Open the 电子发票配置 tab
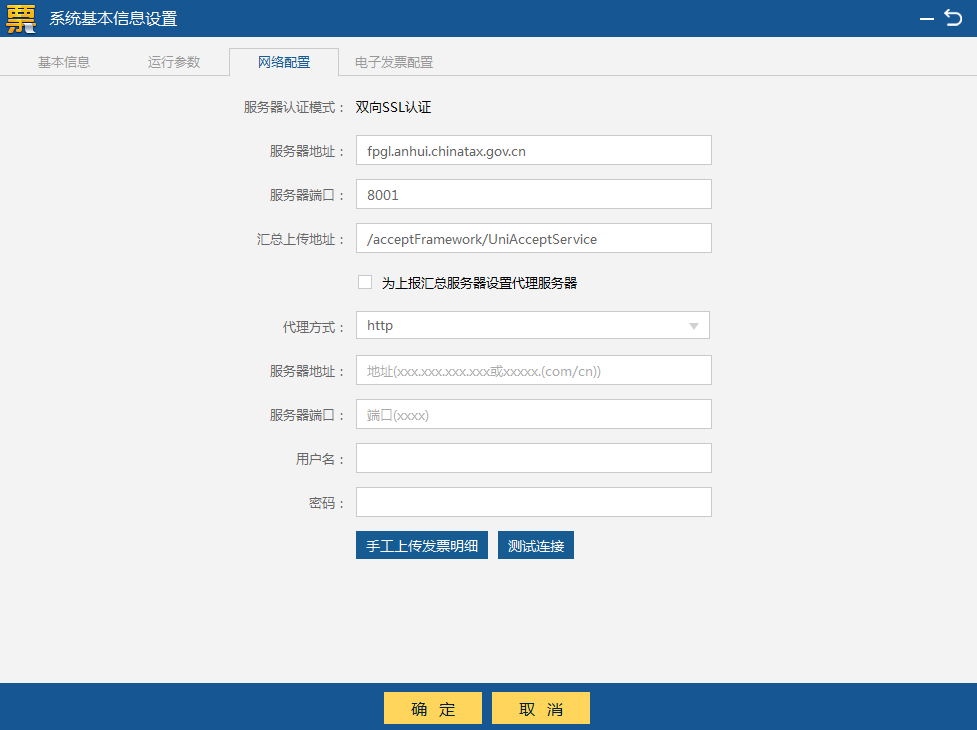Screen dimensions: 977x730 point(394,61)
